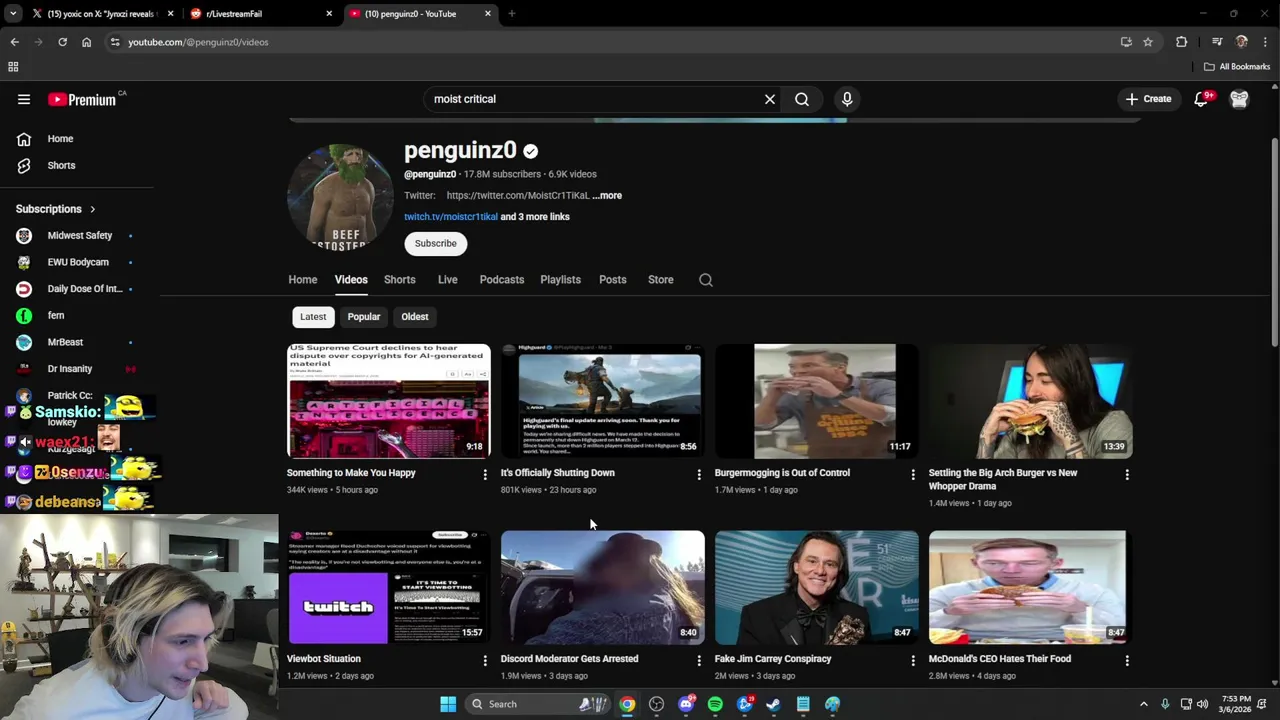Bookmark this page with the star icon

[x=1148, y=42]
